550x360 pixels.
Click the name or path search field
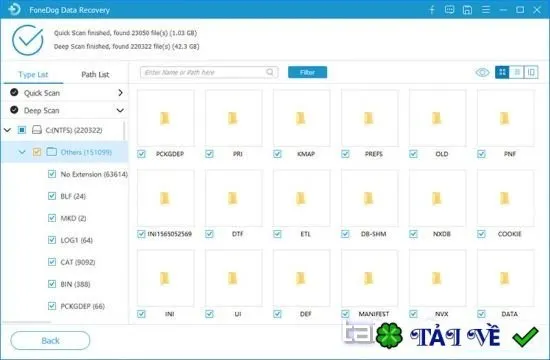209,72
